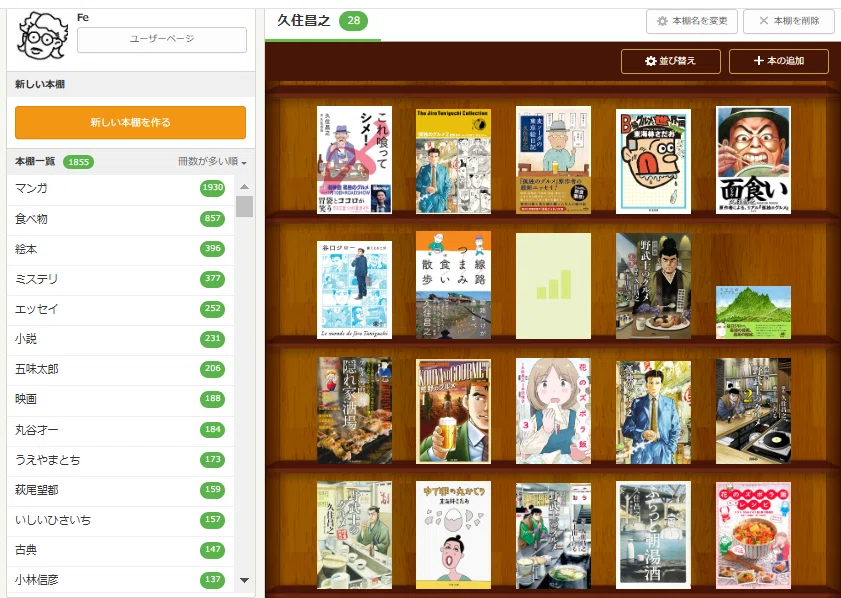
Task: Open the 萩尾望都 shelf
Action: pos(121,490)
